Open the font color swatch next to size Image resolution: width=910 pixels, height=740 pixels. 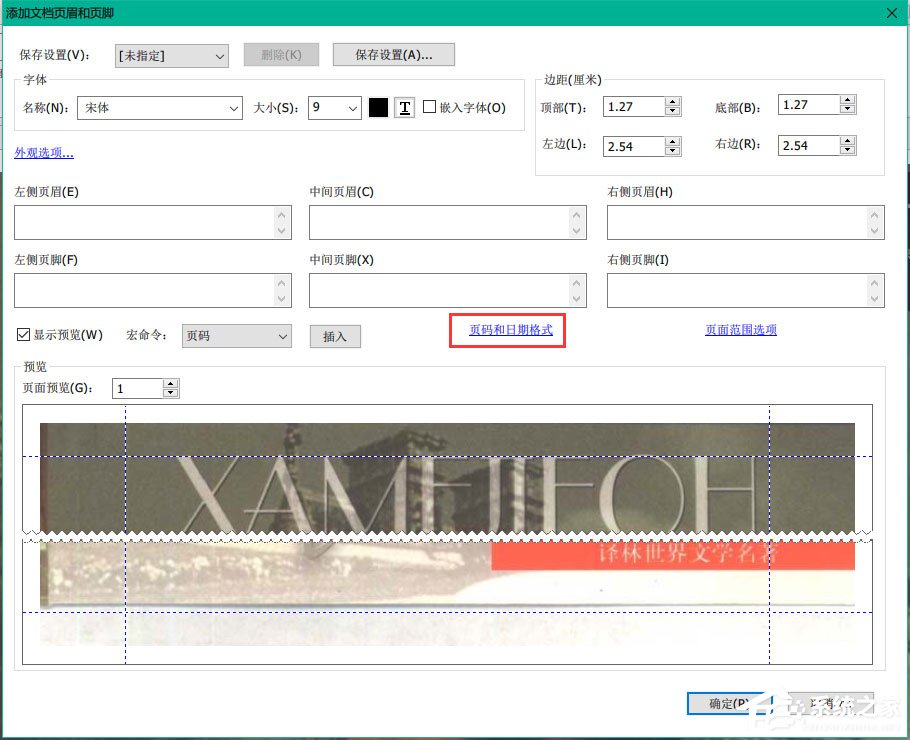click(x=378, y=107)
